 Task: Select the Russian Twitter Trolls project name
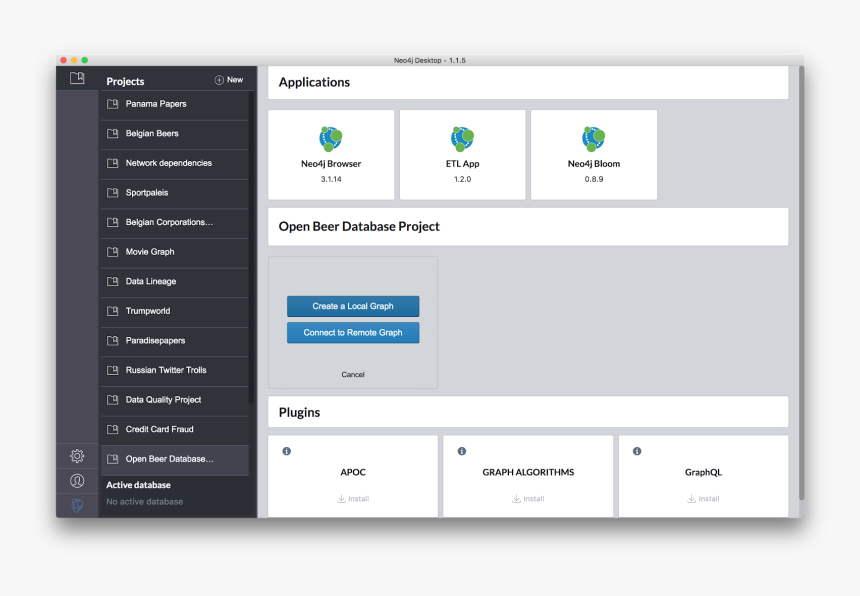pos(166,370)
